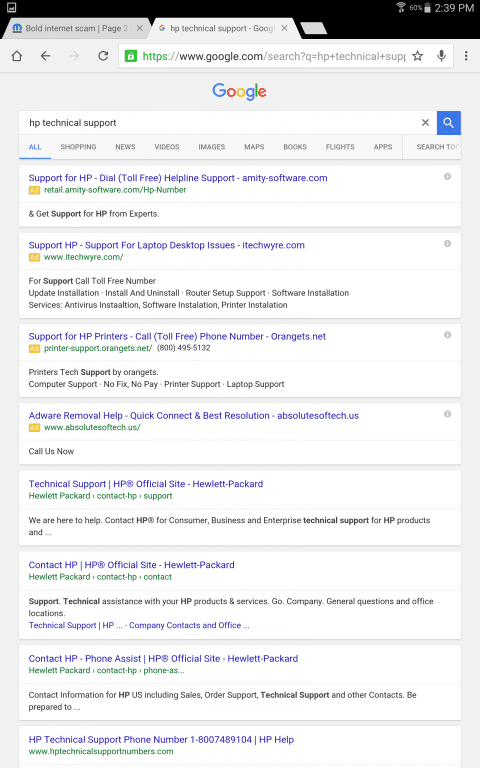Viewport: 480px width, 768px height.
Task: Switch to SHOPPING results
Action: pos(78,146)
